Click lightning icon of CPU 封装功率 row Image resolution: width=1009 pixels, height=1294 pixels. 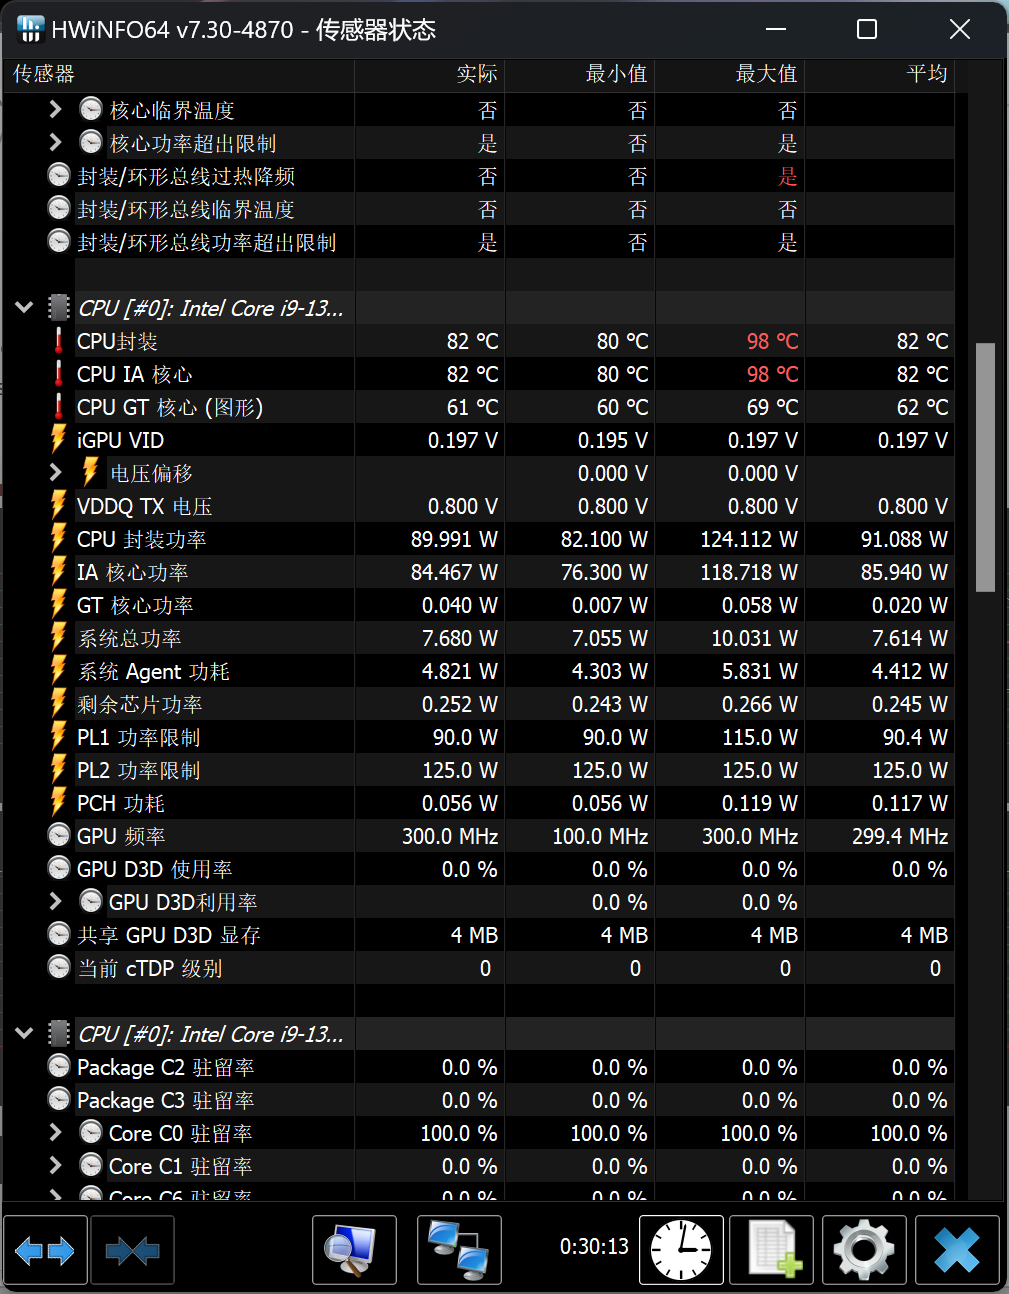[59, 539]
